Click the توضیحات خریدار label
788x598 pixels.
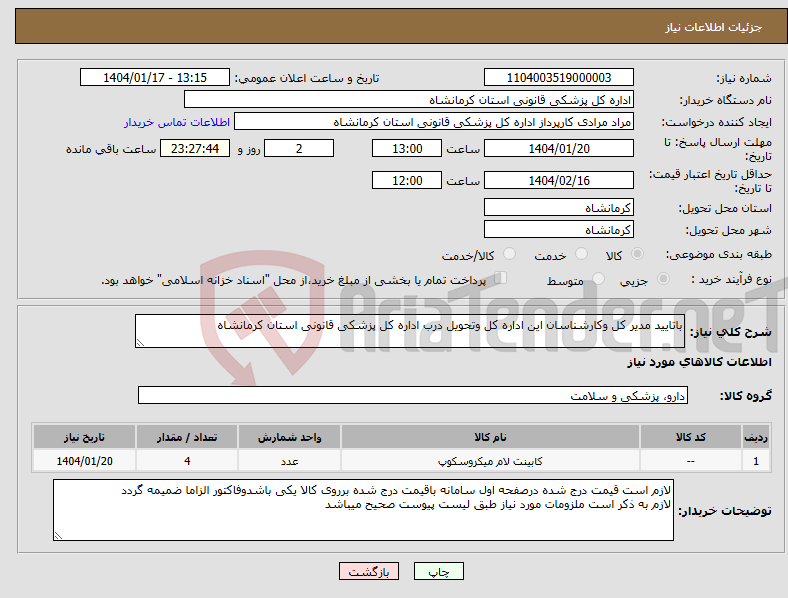(x=725, y=512)
